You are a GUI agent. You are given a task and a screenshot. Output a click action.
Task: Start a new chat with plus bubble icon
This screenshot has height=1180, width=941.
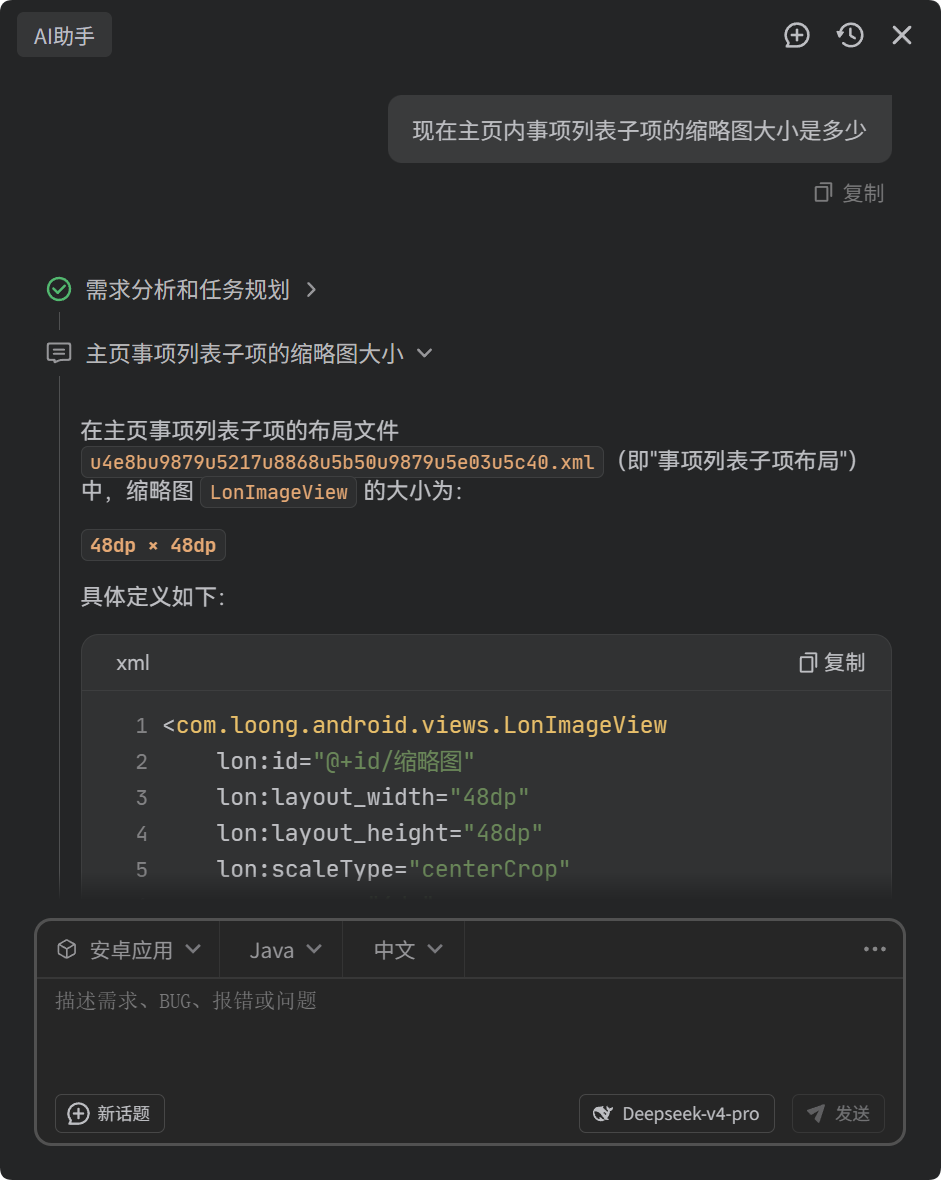[x=796, y=35]
